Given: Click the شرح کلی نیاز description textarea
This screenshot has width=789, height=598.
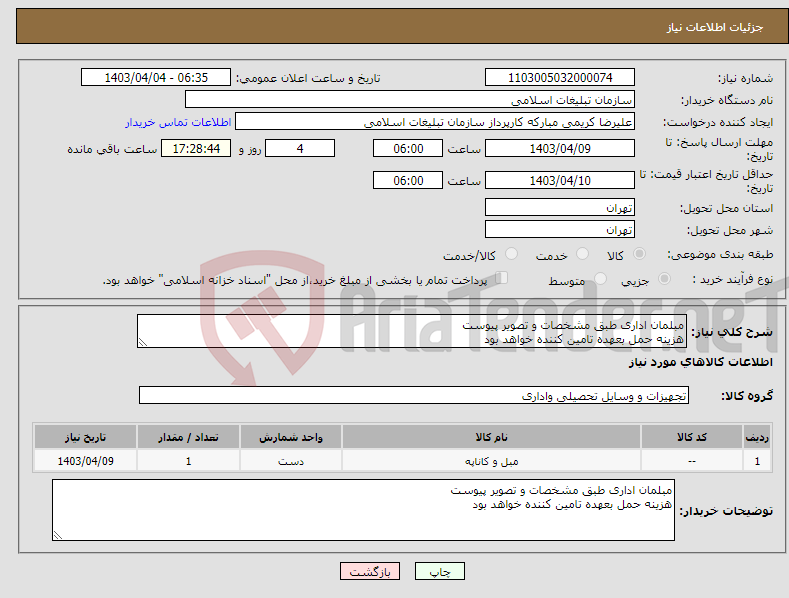Looking at the screenshot, I should point(412,331).
